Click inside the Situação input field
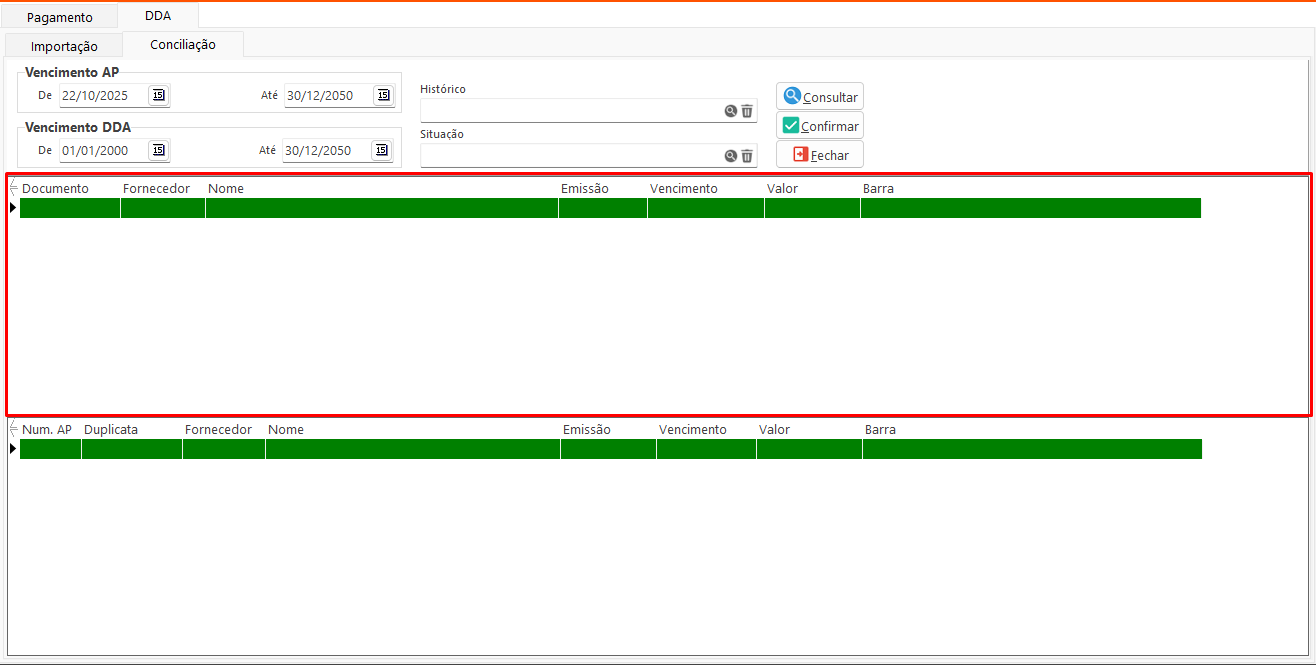The image size is (1316, 665). tap(570, 156)
